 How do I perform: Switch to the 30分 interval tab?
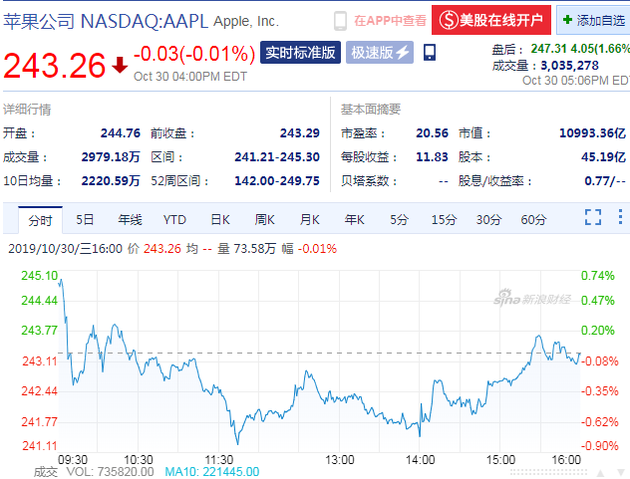click(x=489, y=220)
